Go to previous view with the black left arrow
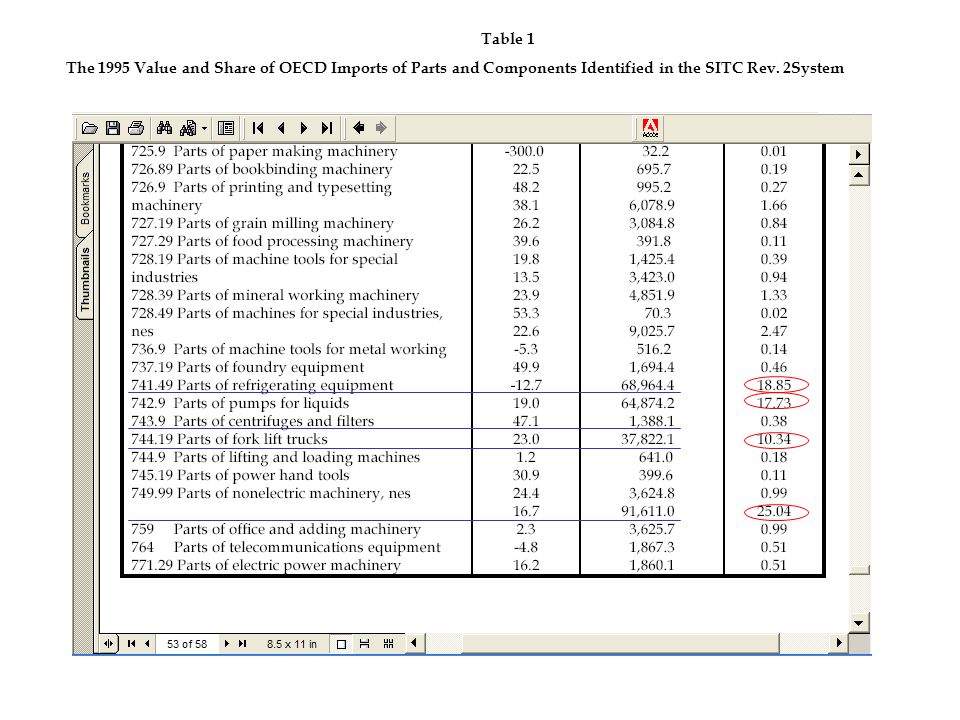Screen dimensions: 960x720 pos(359,127)
